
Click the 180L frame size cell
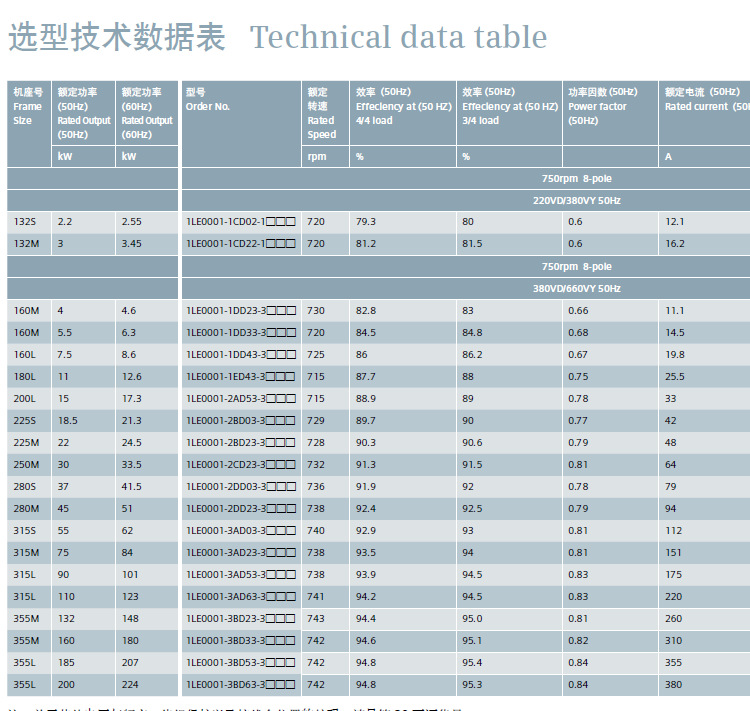[x=29, y=377]
